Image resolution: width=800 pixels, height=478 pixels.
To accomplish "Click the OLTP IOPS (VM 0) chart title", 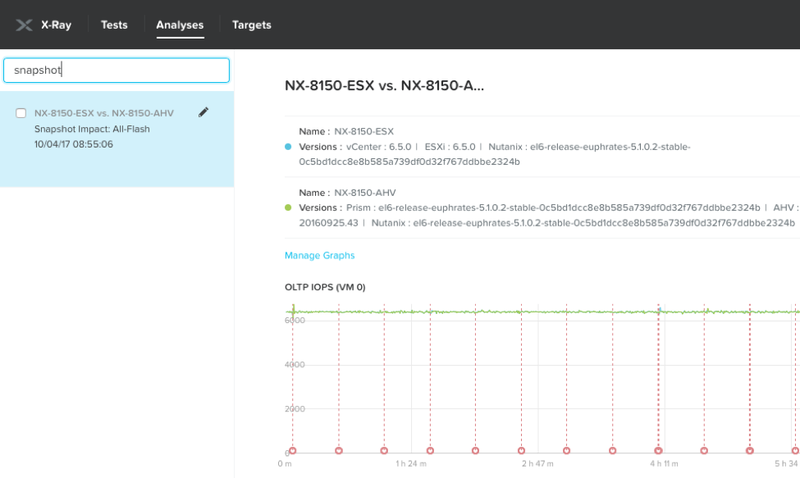I will click(x=325, y=287).
